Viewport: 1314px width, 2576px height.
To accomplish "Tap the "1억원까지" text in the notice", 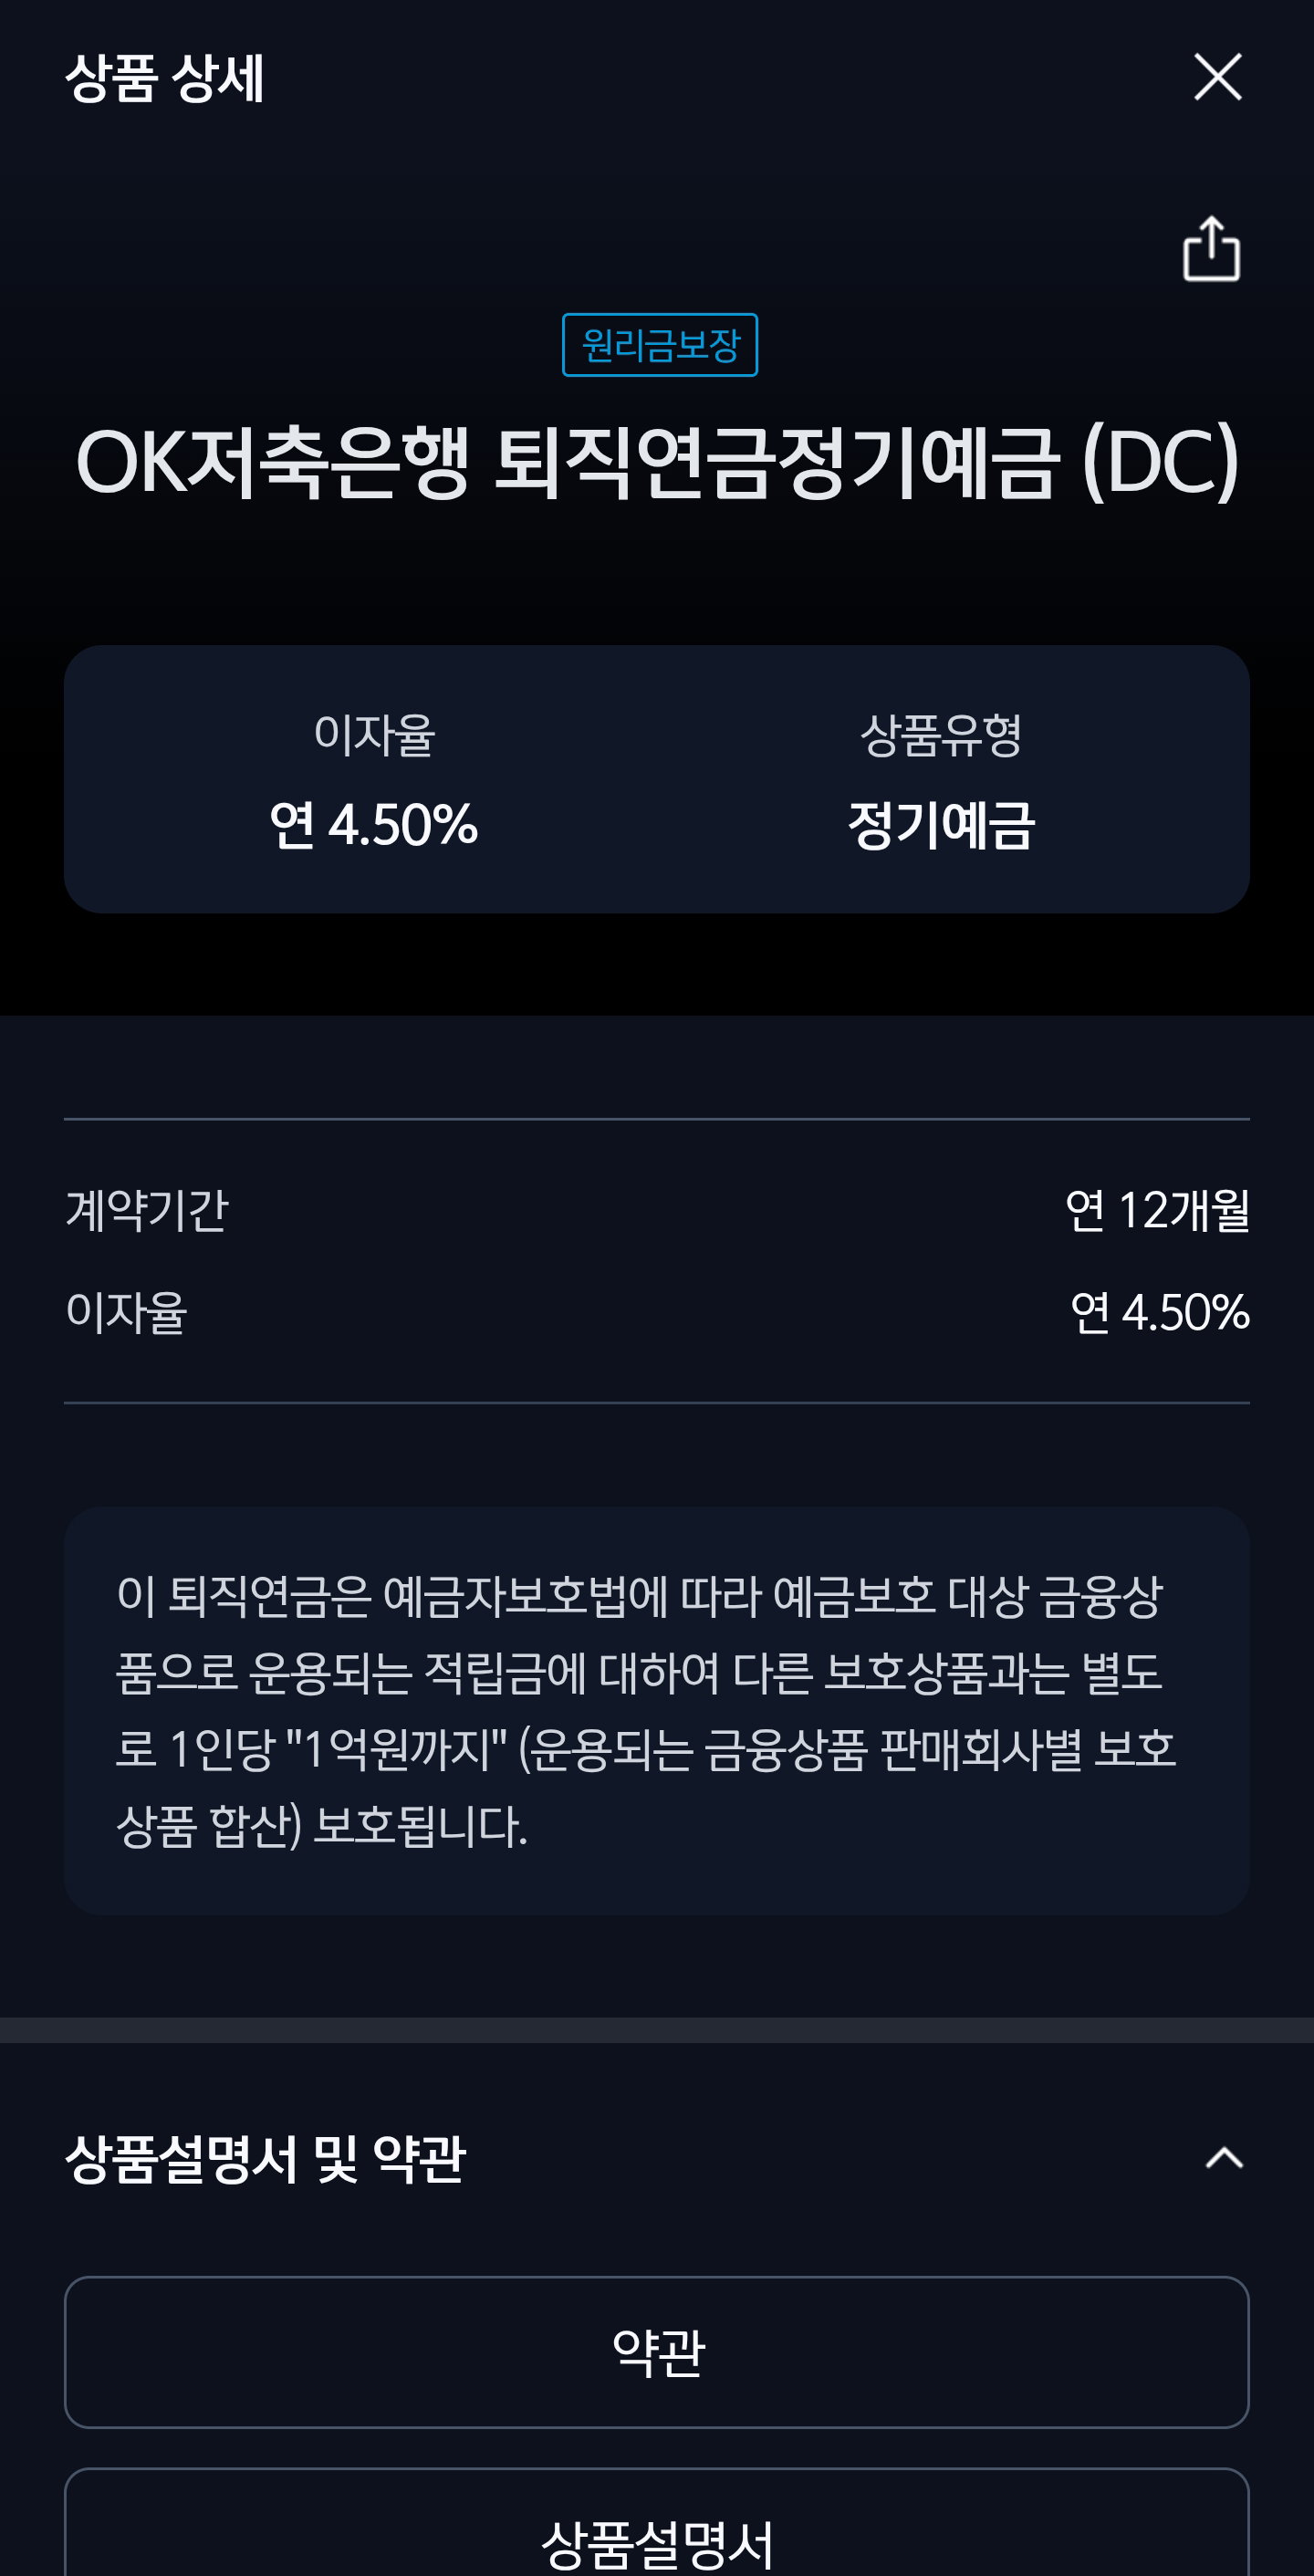I will point(397,1748).
